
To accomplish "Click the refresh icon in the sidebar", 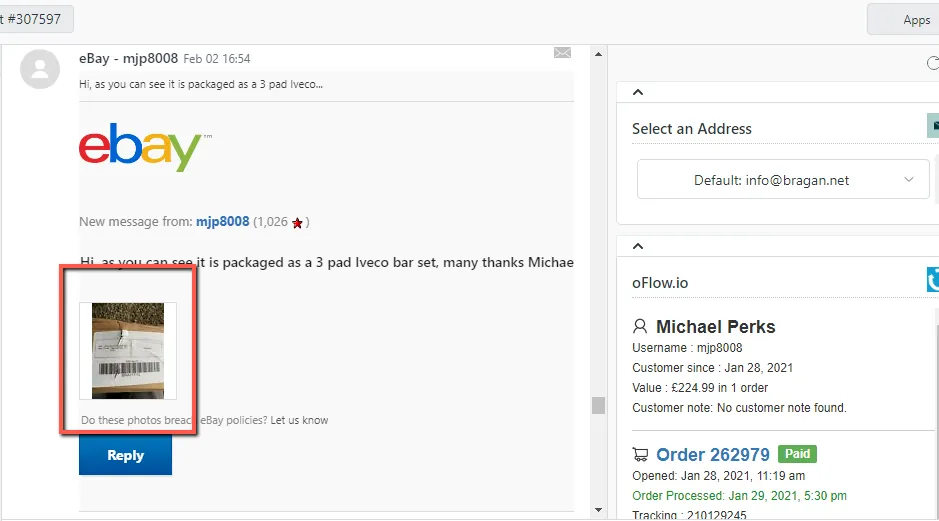I will [932, 63].
